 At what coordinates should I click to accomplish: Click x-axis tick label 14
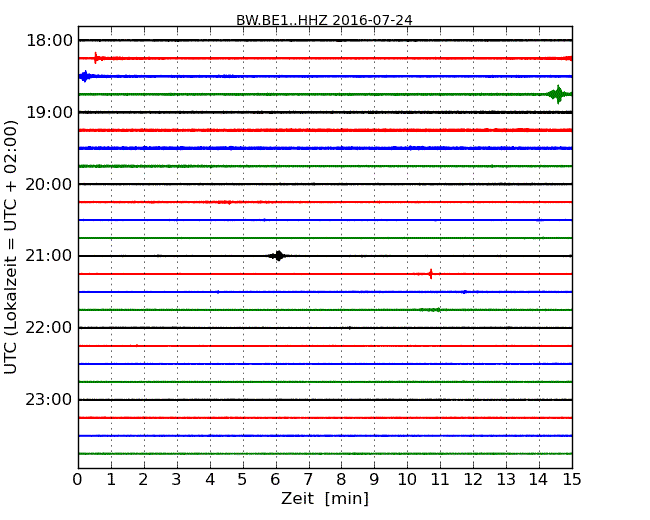click(539, 479)
